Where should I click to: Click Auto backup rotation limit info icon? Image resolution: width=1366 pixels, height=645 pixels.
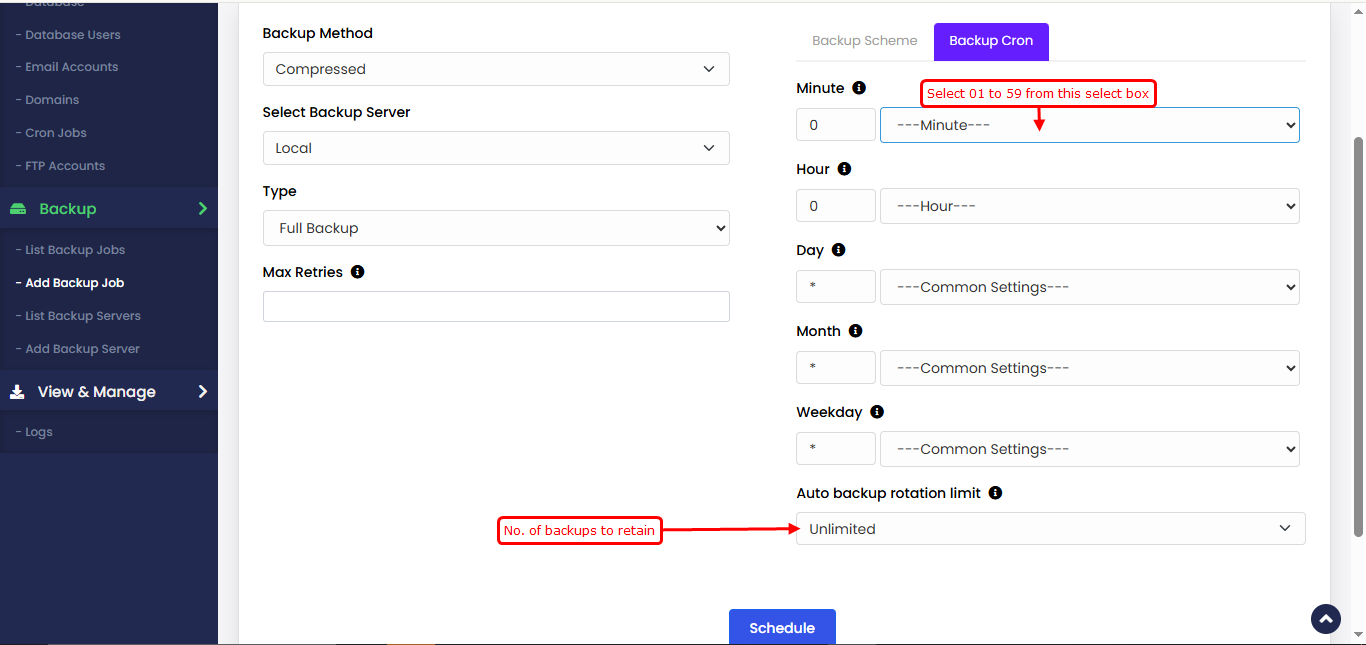point(995,493)
